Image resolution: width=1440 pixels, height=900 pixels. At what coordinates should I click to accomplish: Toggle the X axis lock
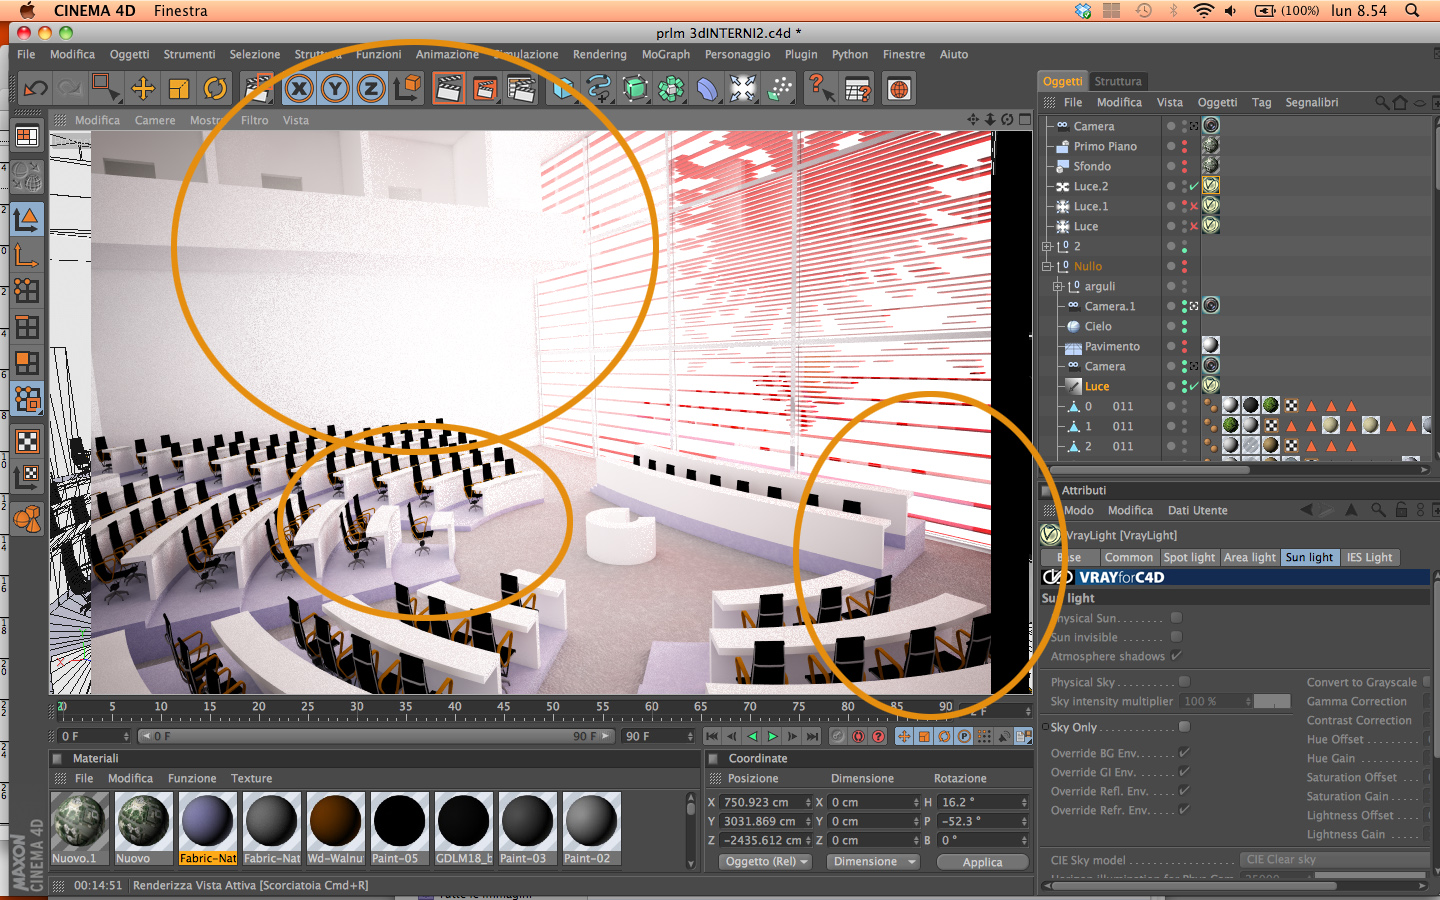299,89
